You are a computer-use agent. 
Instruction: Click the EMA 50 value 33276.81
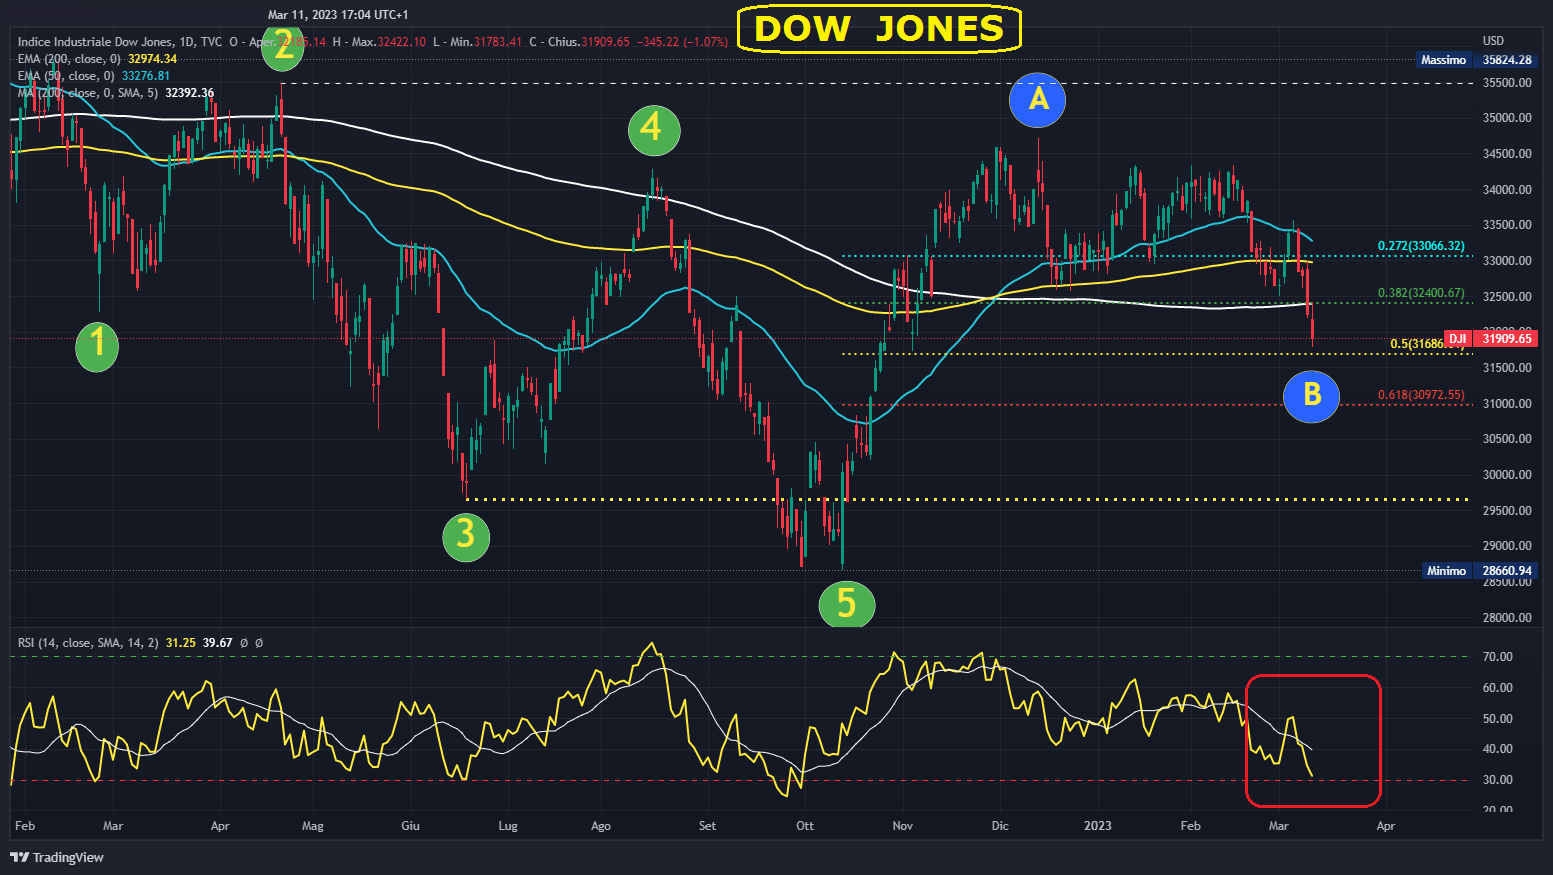(x=146, y=76)
